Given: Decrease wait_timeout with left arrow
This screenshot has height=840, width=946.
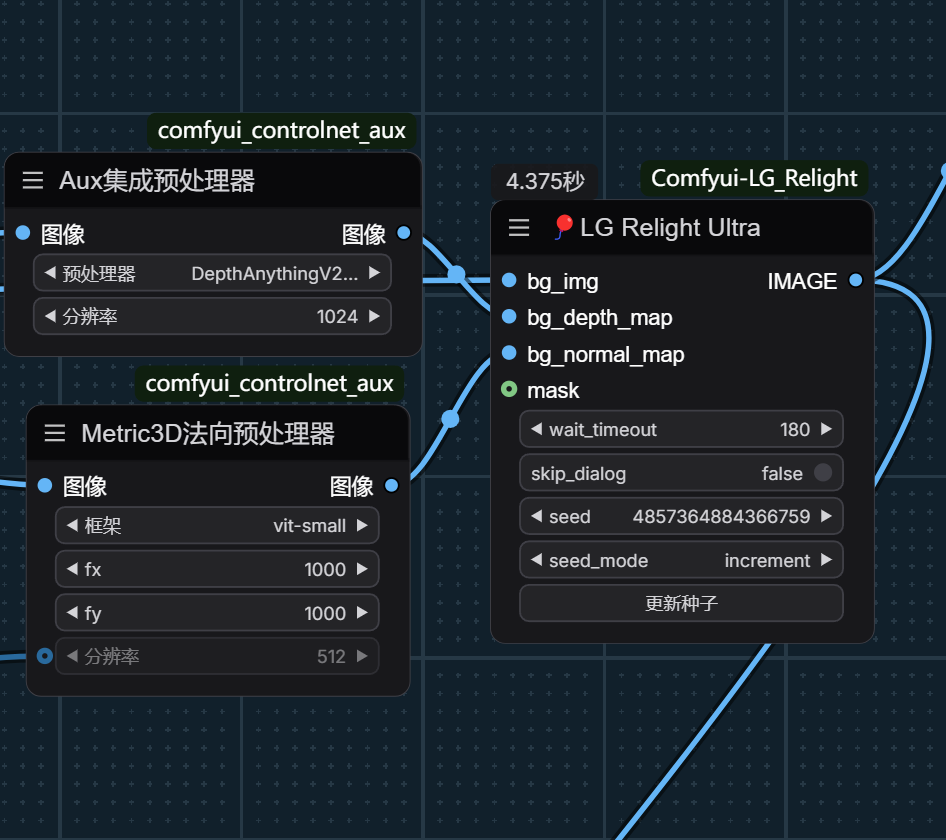Looking at the screenshot, I should pos(536,429).
